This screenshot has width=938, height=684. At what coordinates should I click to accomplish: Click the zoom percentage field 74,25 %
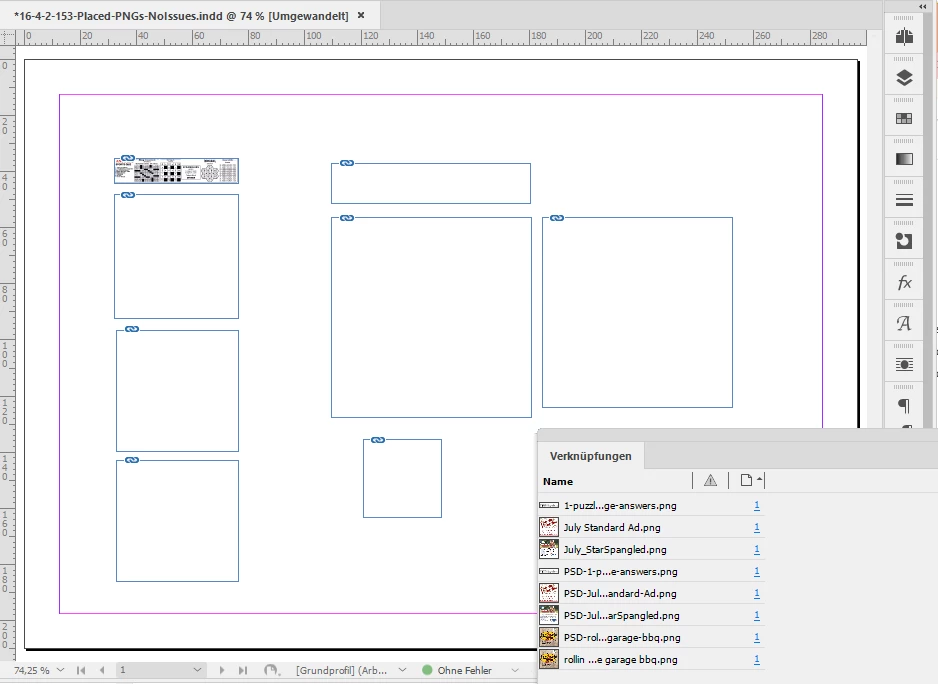[32, 670]
